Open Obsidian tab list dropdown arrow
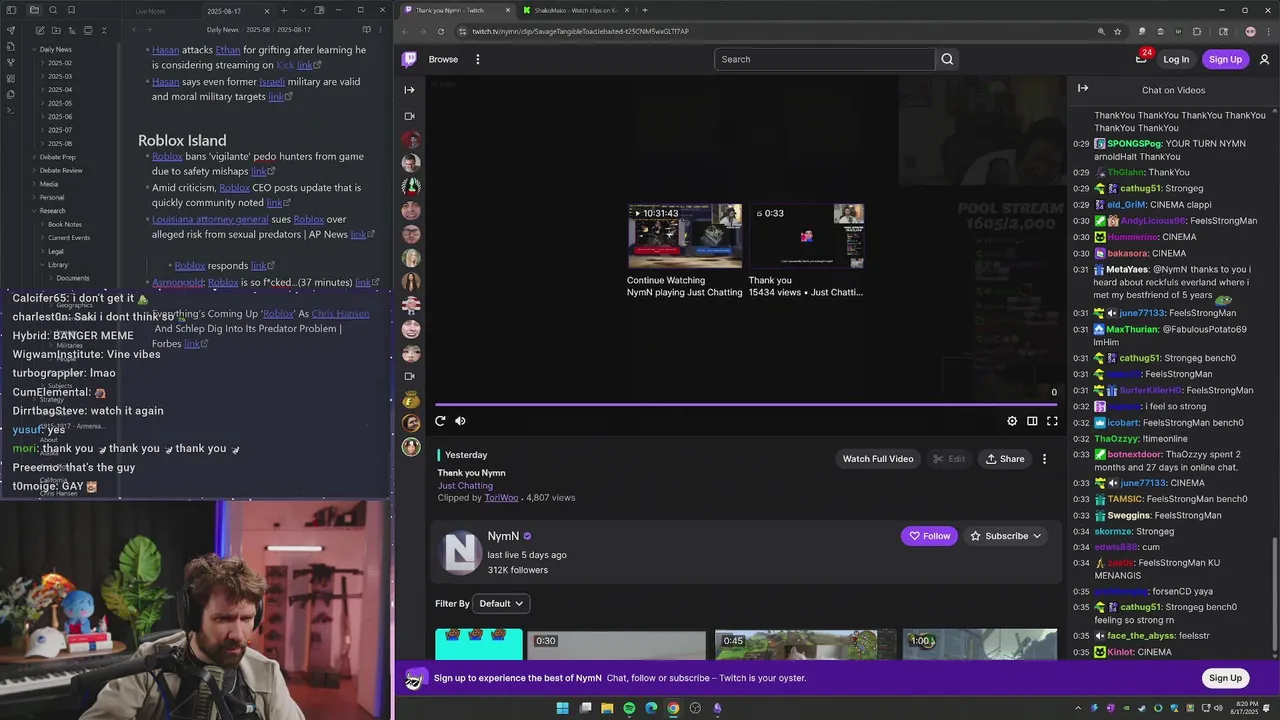The image size is (1280, 720). tap(302, 10)
